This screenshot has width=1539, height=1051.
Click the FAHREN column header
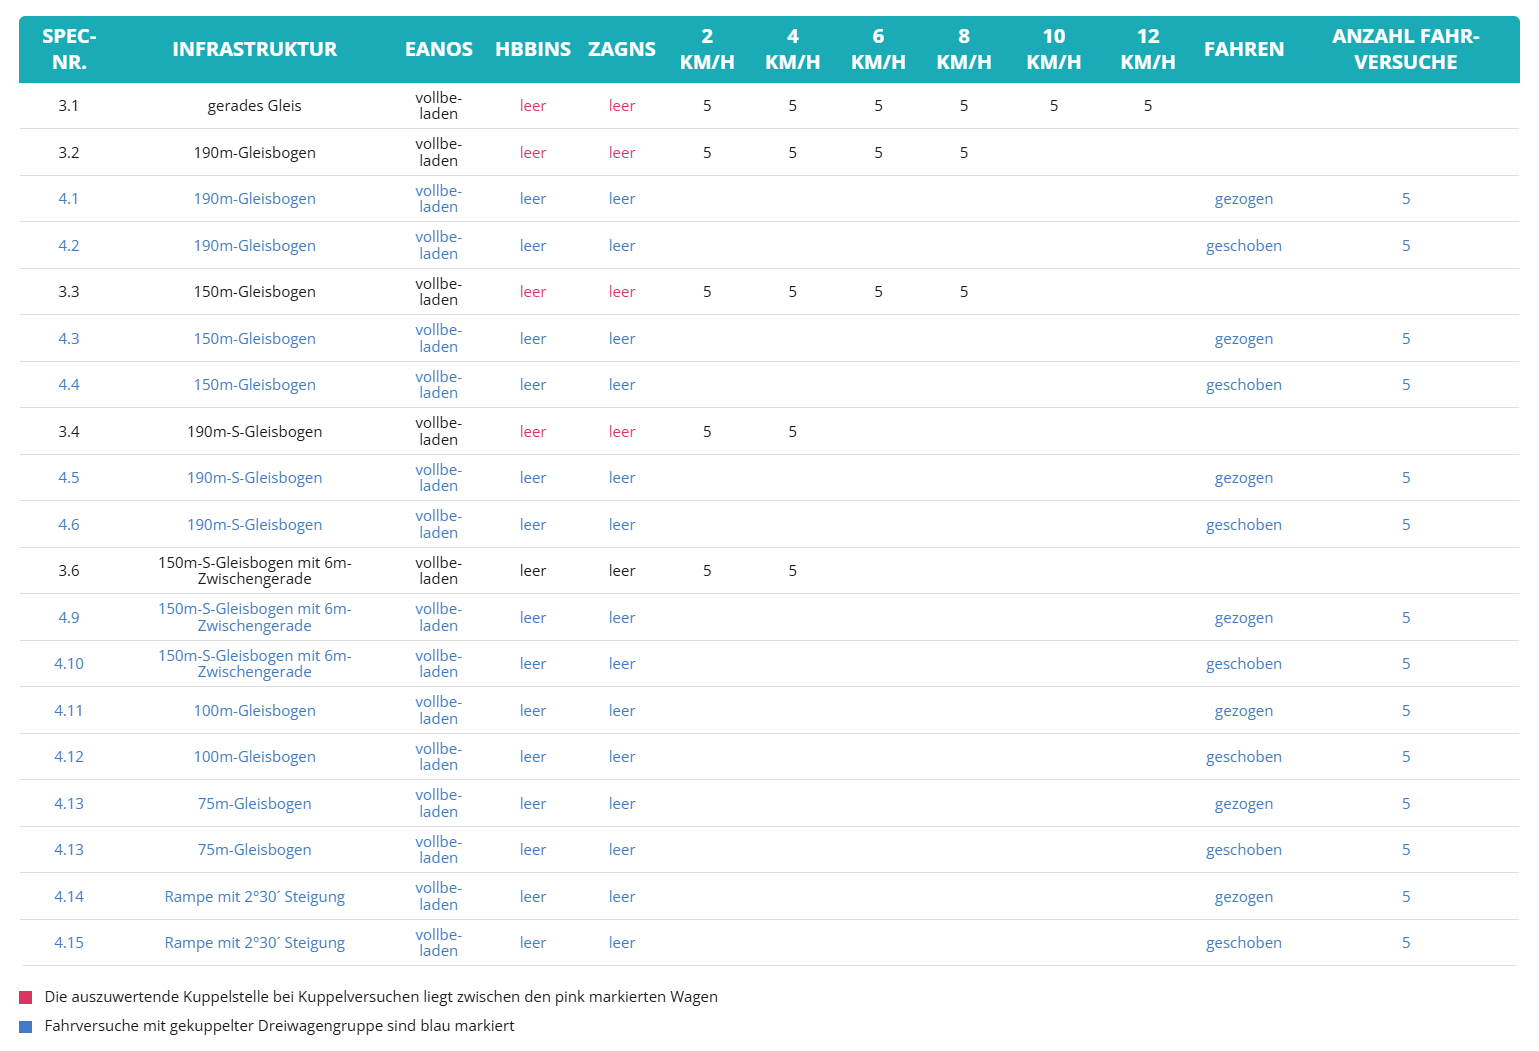click(x=1243, y=49)
